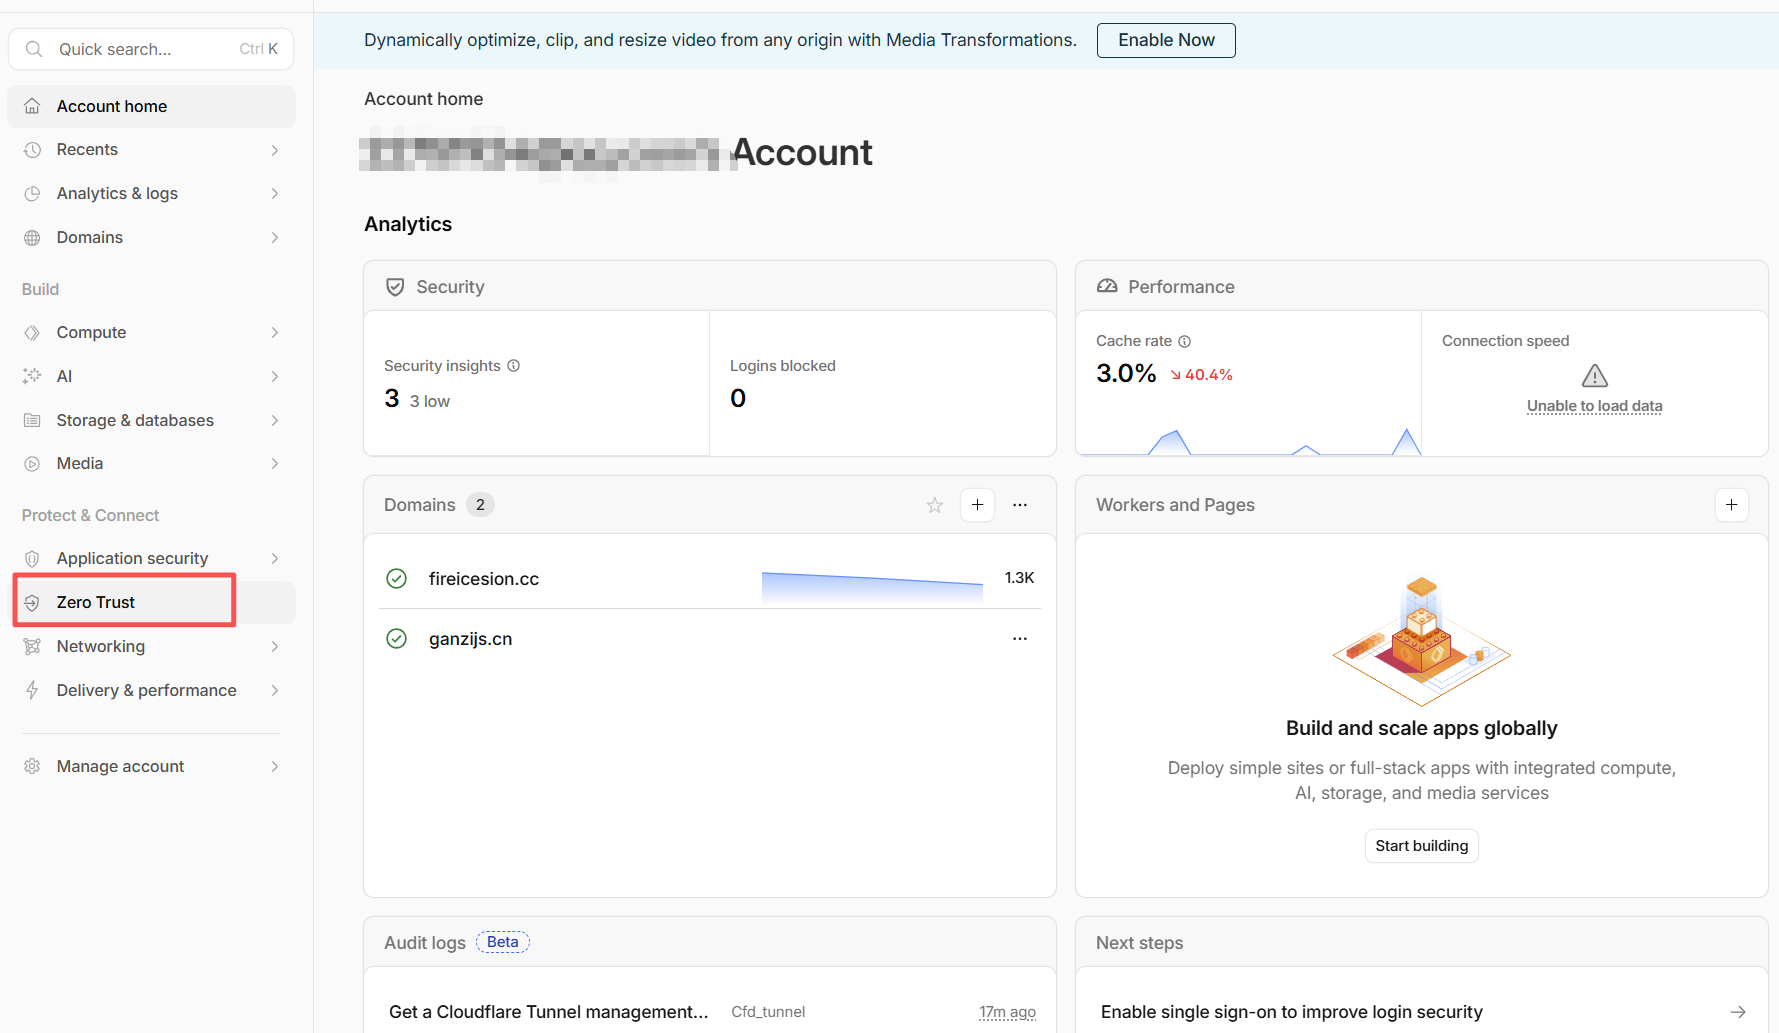The height and width of the screenshot is (1033, 1779).
Task: Expand the Delivery & performance chevron
Action: [x=275, y=690]
